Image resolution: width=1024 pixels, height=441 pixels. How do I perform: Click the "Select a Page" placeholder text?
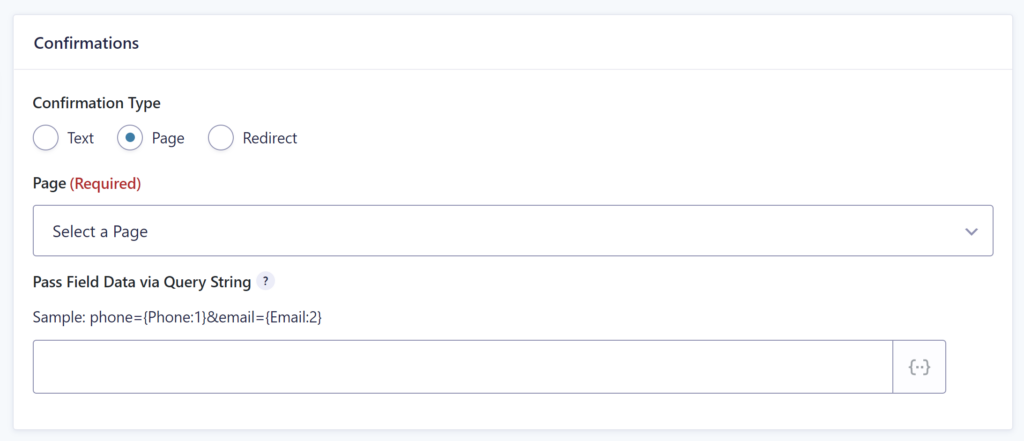coord(100,231)
